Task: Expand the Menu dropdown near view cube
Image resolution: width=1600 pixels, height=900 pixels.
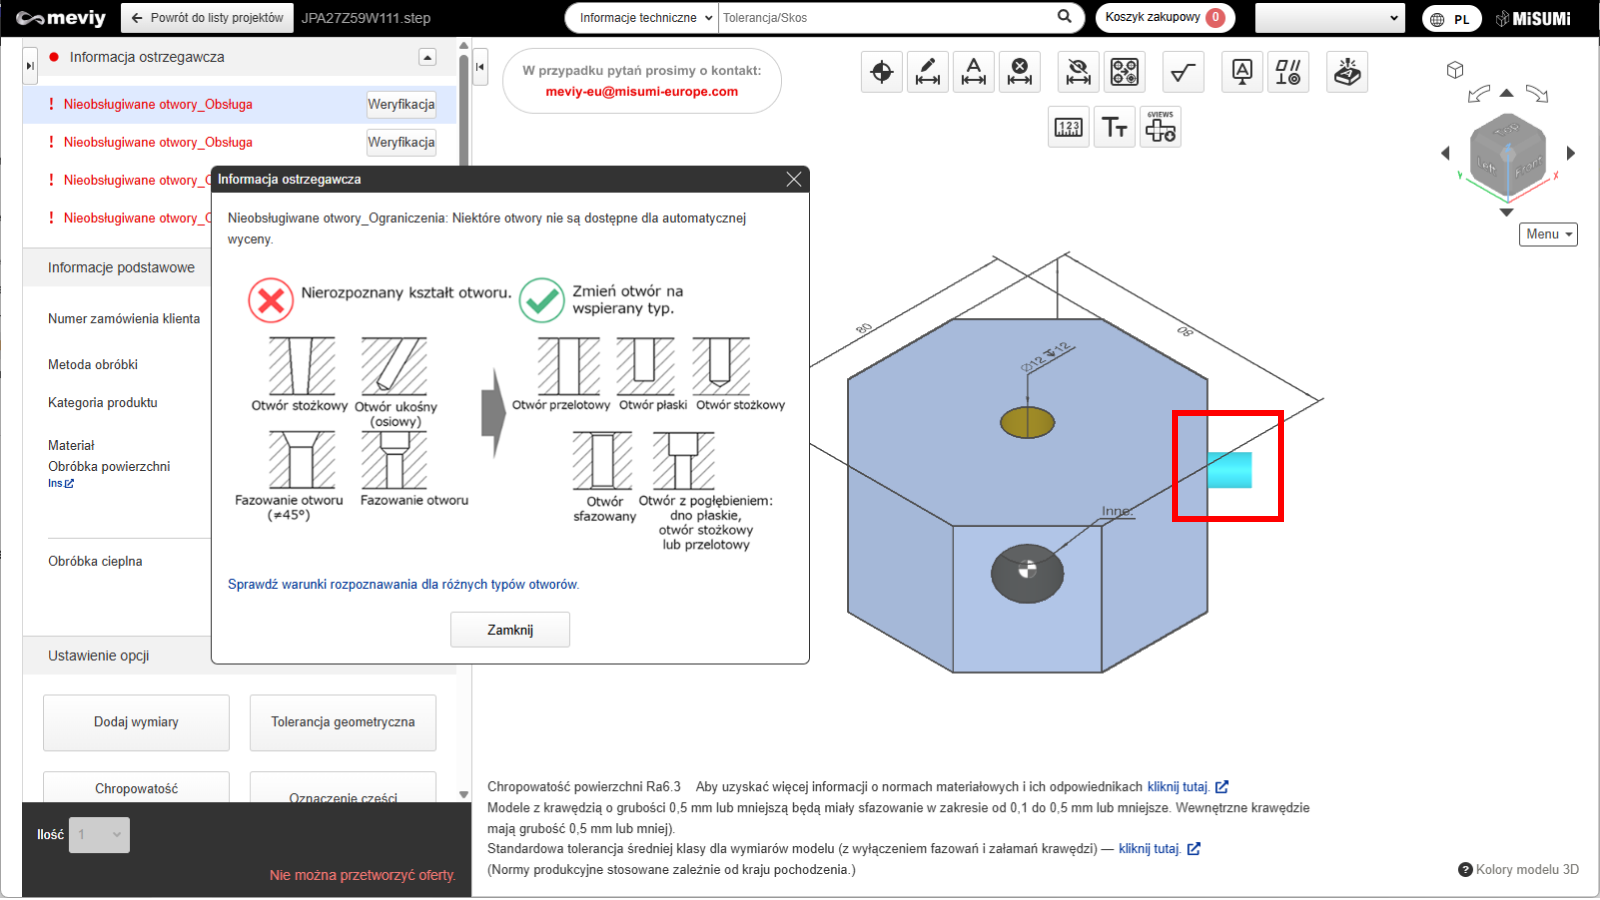Action: point(1547,234)
